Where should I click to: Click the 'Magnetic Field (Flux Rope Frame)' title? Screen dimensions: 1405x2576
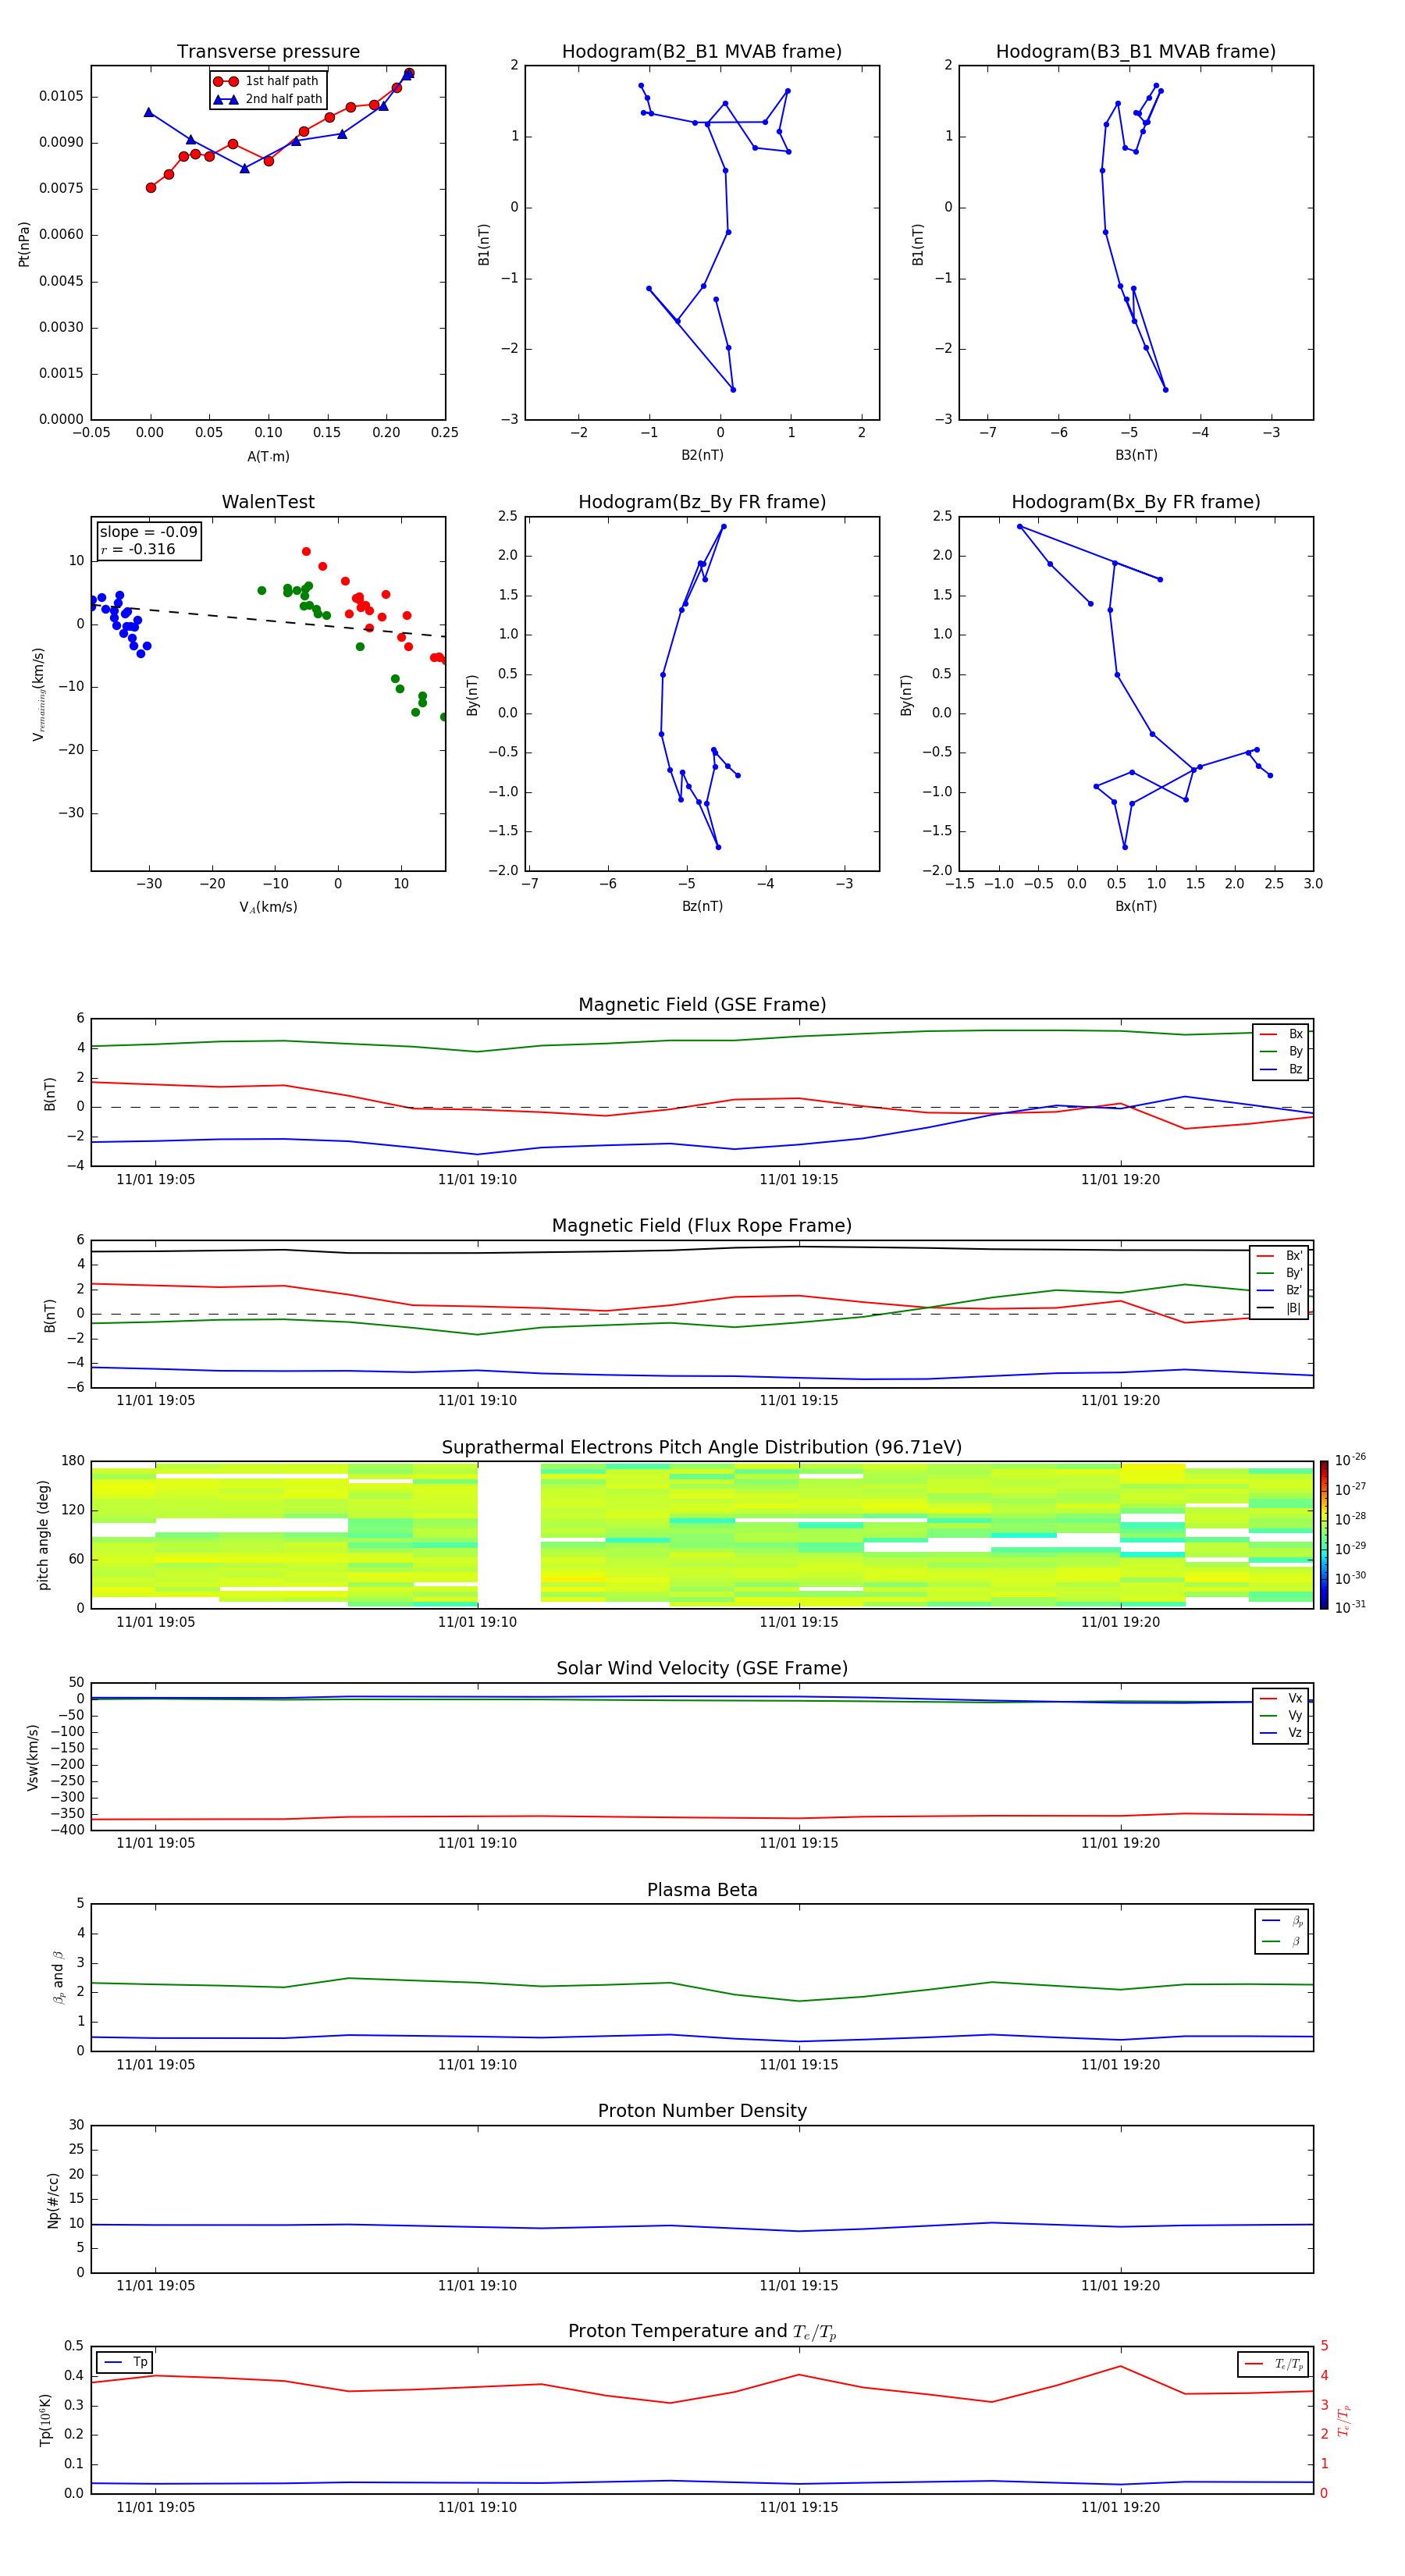(702, 1226)
